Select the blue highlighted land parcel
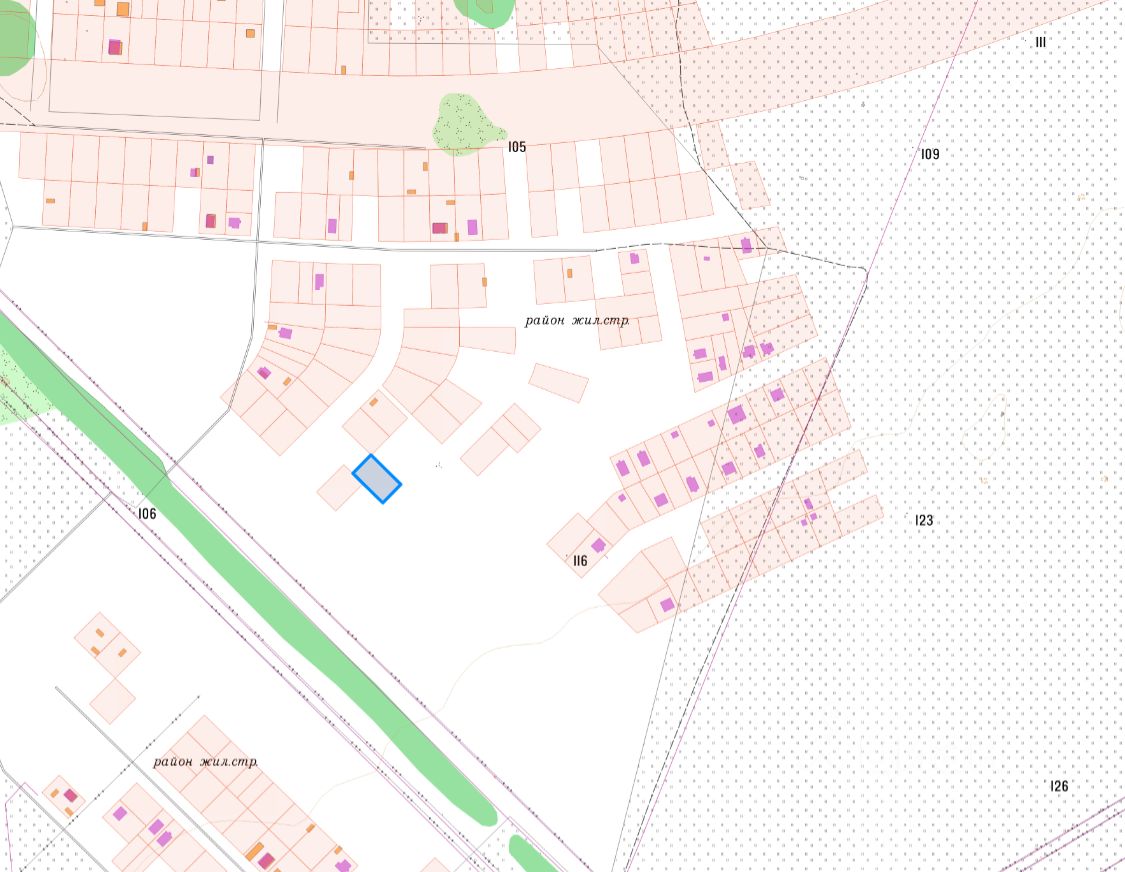The height and width of the screenshot is (872, 1125). 377,479
